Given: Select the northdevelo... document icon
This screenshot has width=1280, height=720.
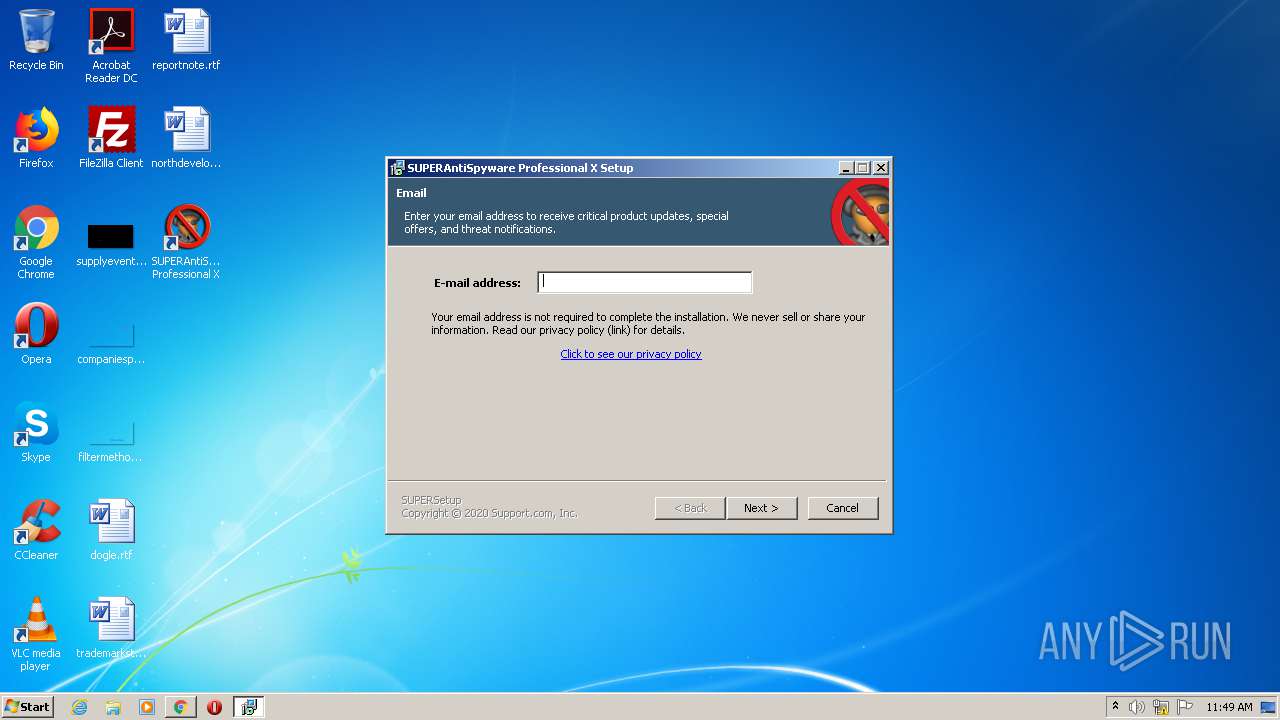Looking at the screenshot, I should [186, 139].
